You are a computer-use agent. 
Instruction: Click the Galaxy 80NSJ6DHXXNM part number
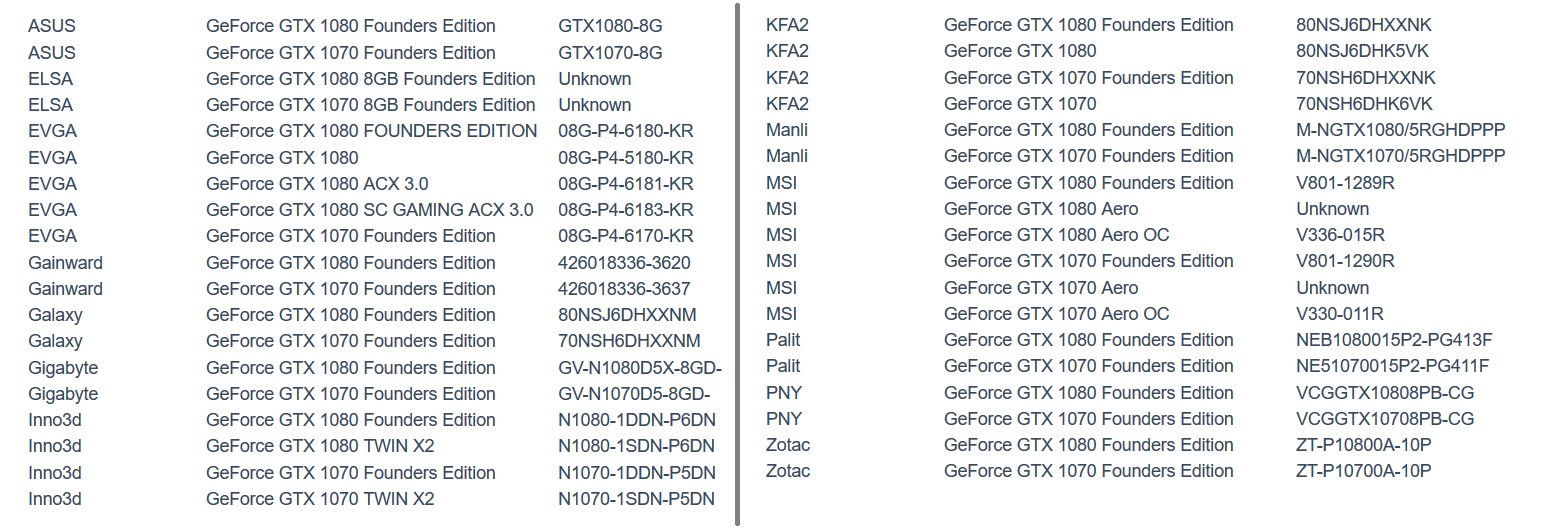point(629,315)
